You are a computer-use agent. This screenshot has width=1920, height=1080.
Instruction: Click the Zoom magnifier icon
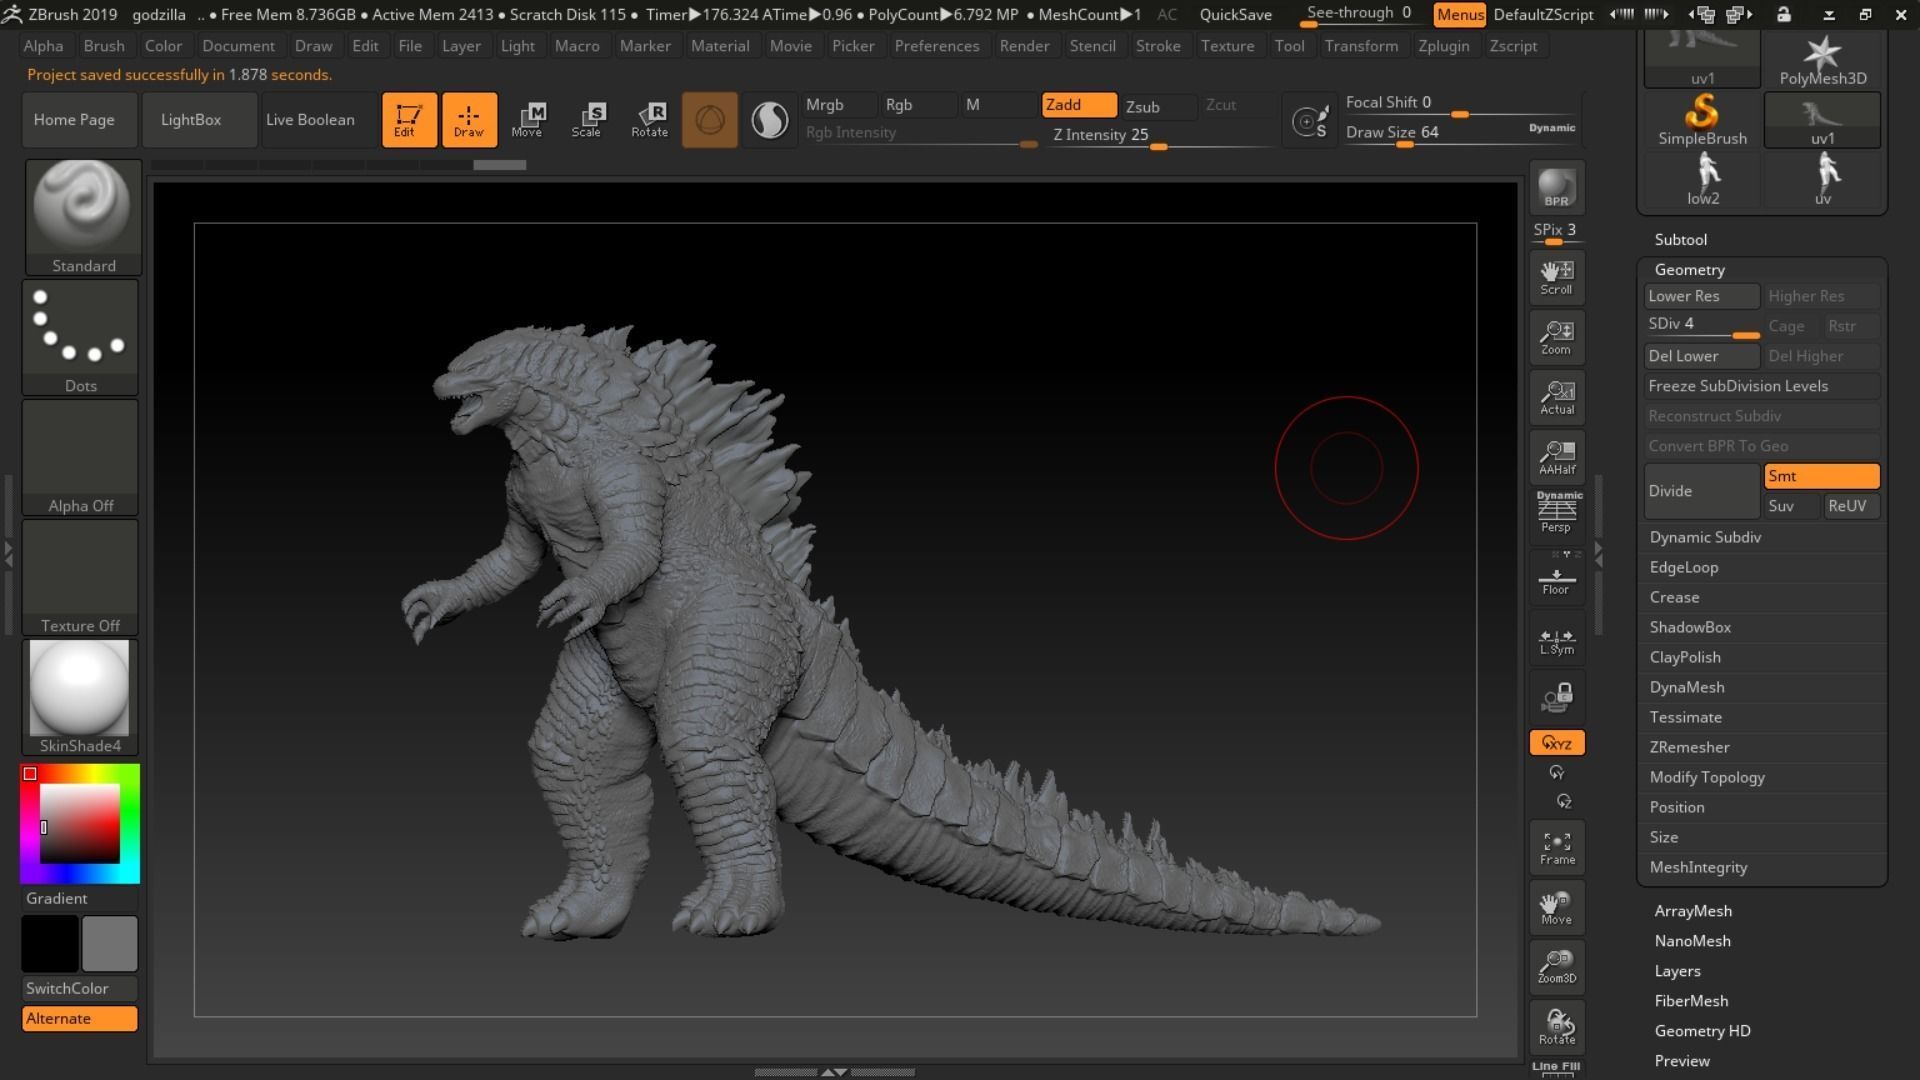click(1557, 337)
